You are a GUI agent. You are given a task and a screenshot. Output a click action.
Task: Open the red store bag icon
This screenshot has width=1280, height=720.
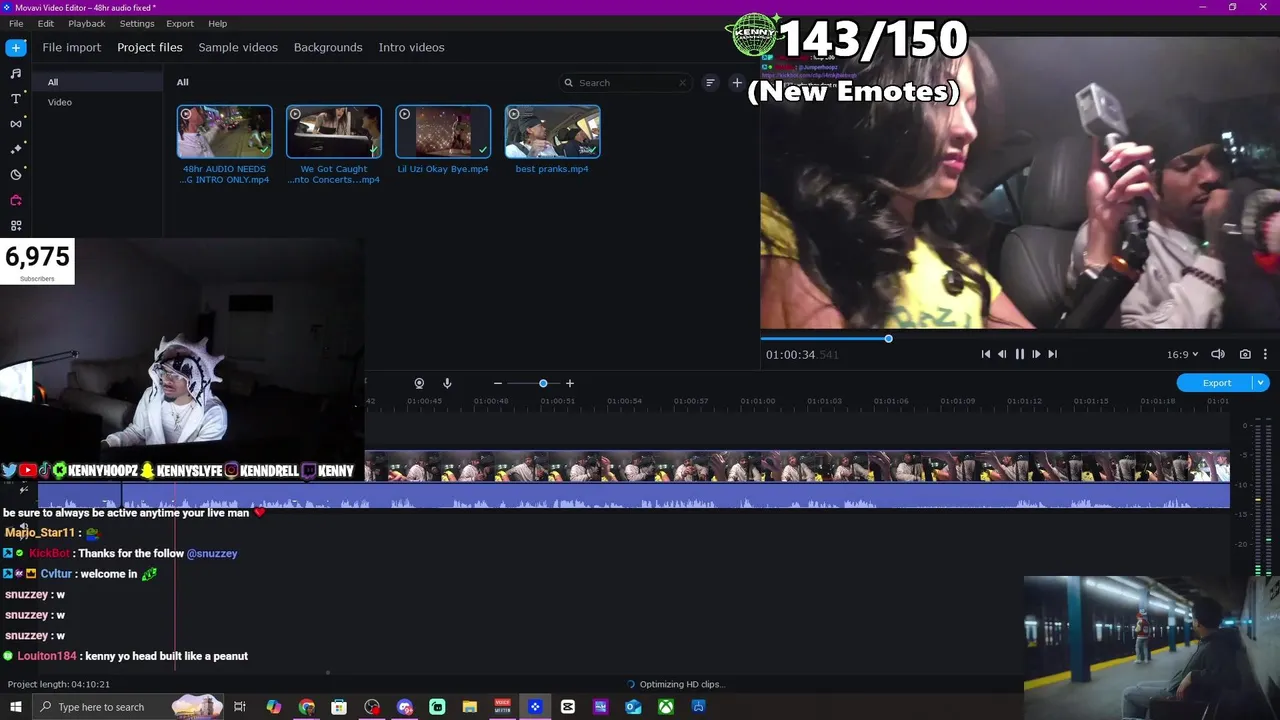(16, 200)
